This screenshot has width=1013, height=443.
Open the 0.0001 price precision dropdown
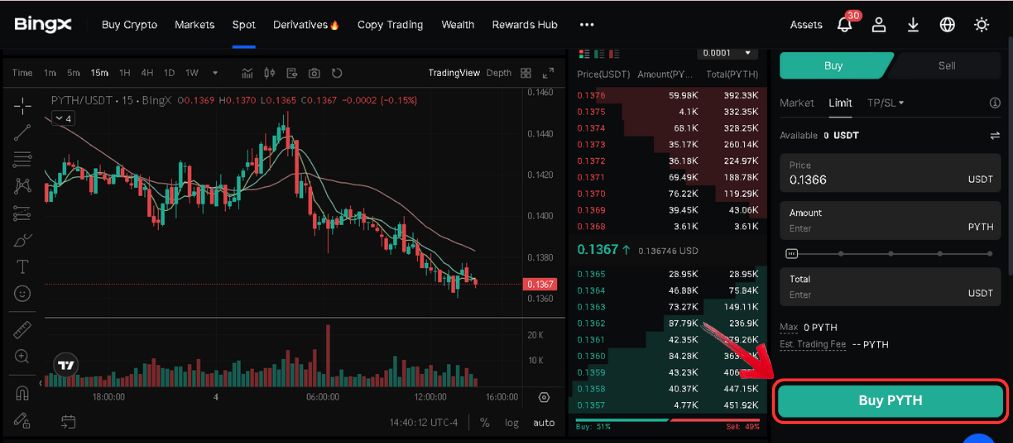coord(727,53)
